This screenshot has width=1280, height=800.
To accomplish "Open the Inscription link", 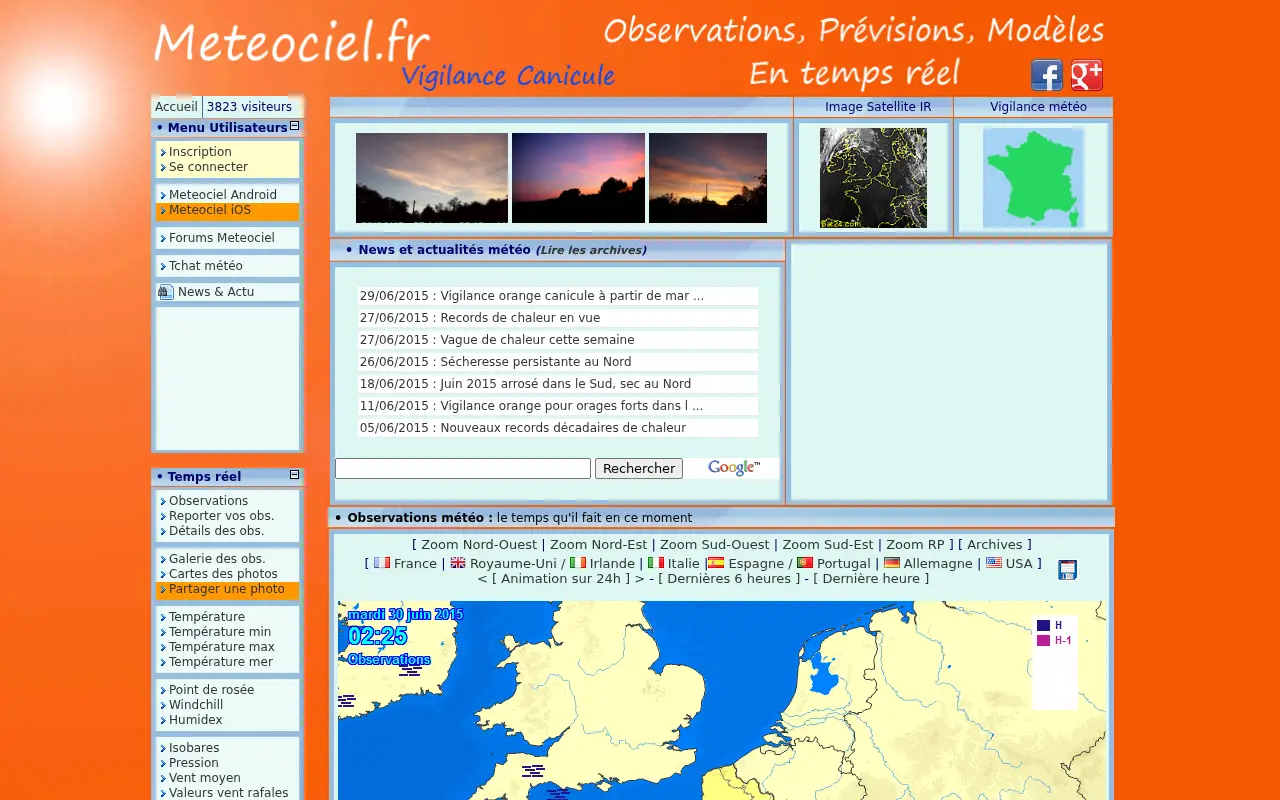I will coord(200,152).
